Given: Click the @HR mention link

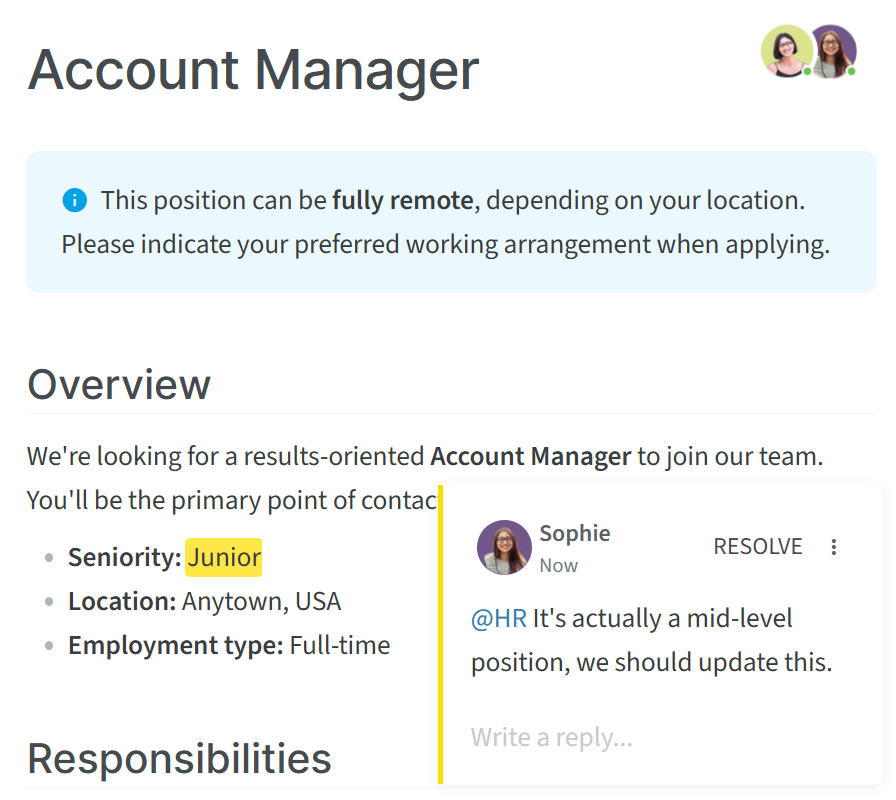Looking at the screenshot, I should (499, 619).
